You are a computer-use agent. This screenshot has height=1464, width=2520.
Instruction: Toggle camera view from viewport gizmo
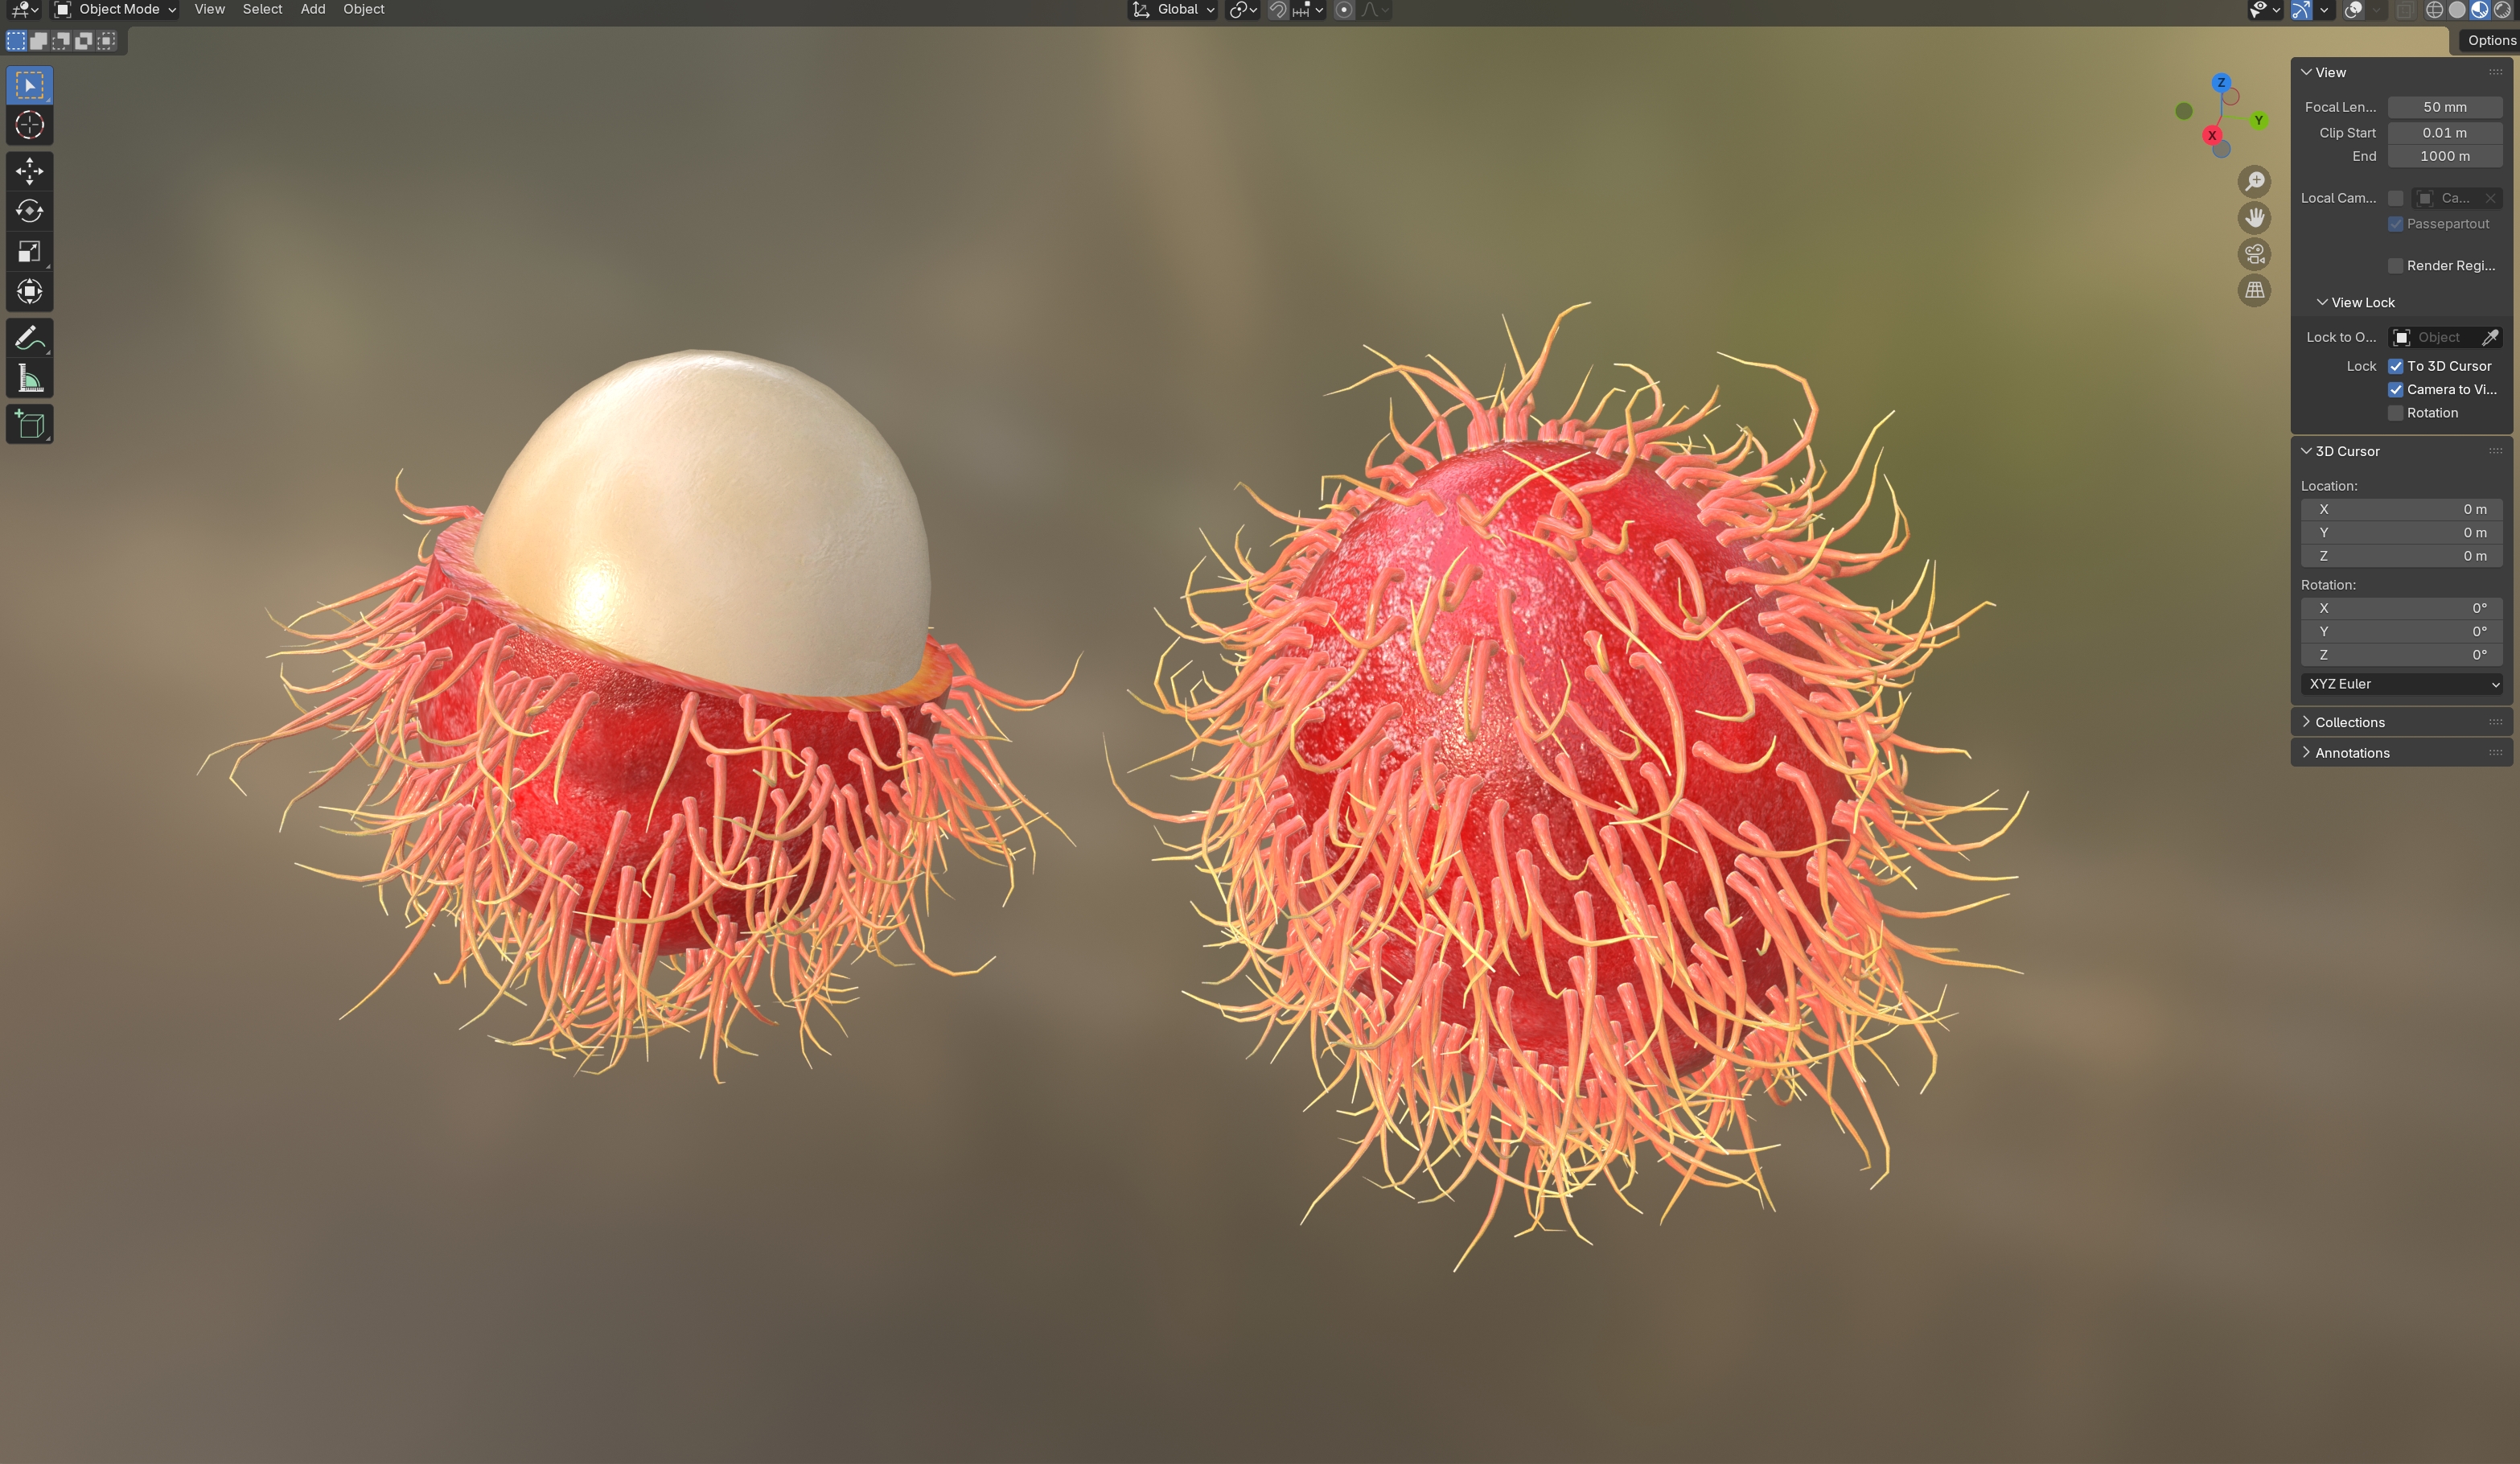coord(2254,254)
